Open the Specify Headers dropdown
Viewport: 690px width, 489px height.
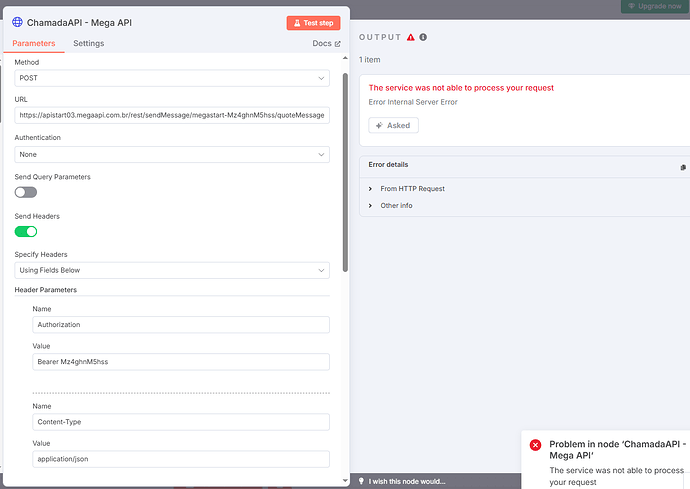[172, 270]
